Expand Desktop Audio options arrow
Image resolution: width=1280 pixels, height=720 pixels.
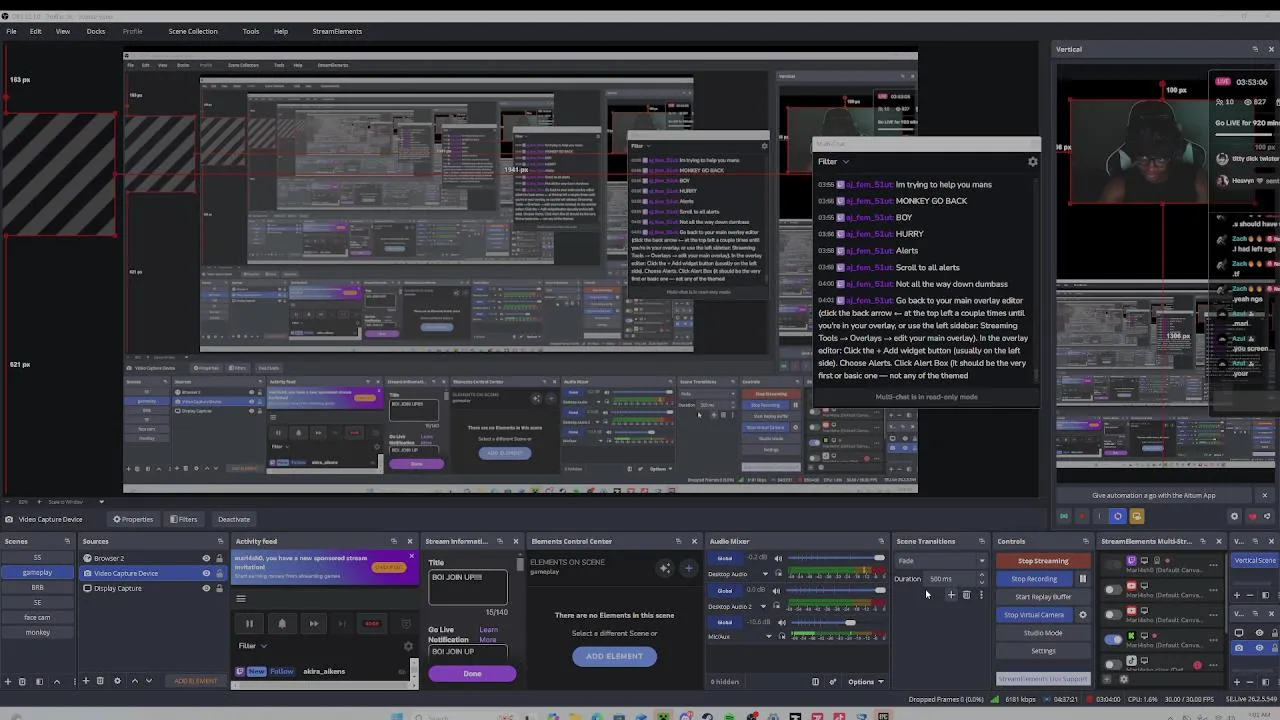click(765, 574)
